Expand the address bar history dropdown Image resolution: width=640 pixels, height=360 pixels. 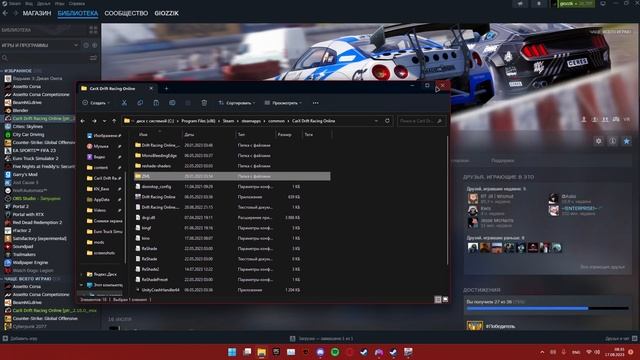click(376, 121)
